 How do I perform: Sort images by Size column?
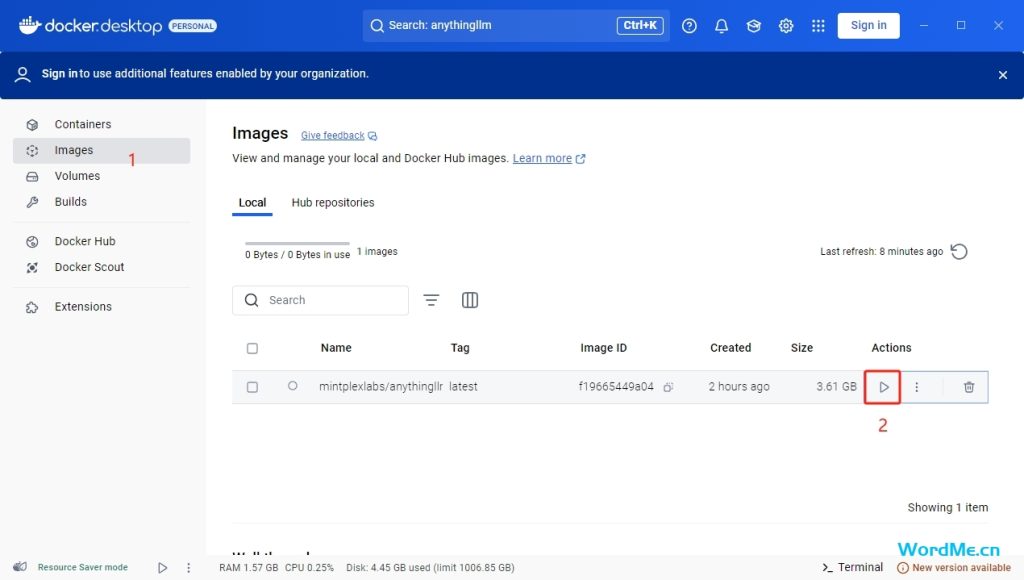(801, 348)
